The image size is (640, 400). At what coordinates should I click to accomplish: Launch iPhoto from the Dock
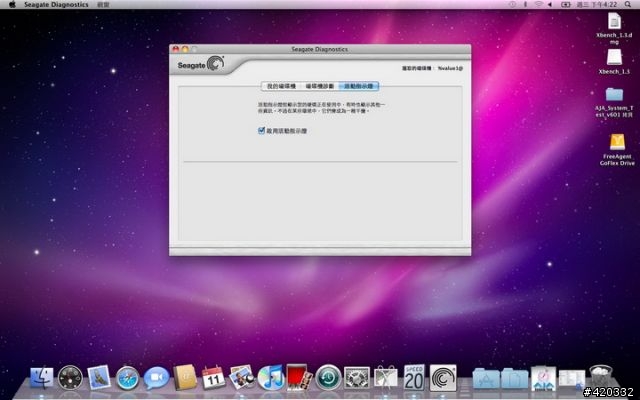pos(242,378)
